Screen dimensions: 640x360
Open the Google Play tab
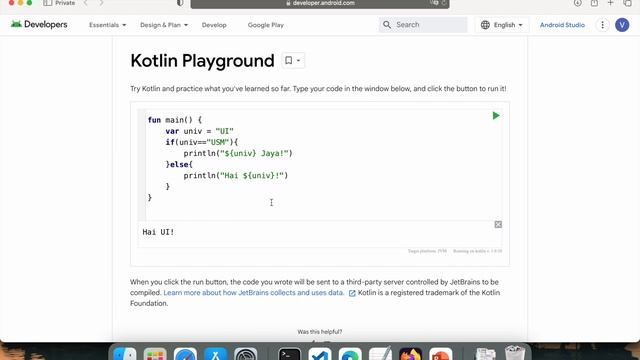click(266, 25)
